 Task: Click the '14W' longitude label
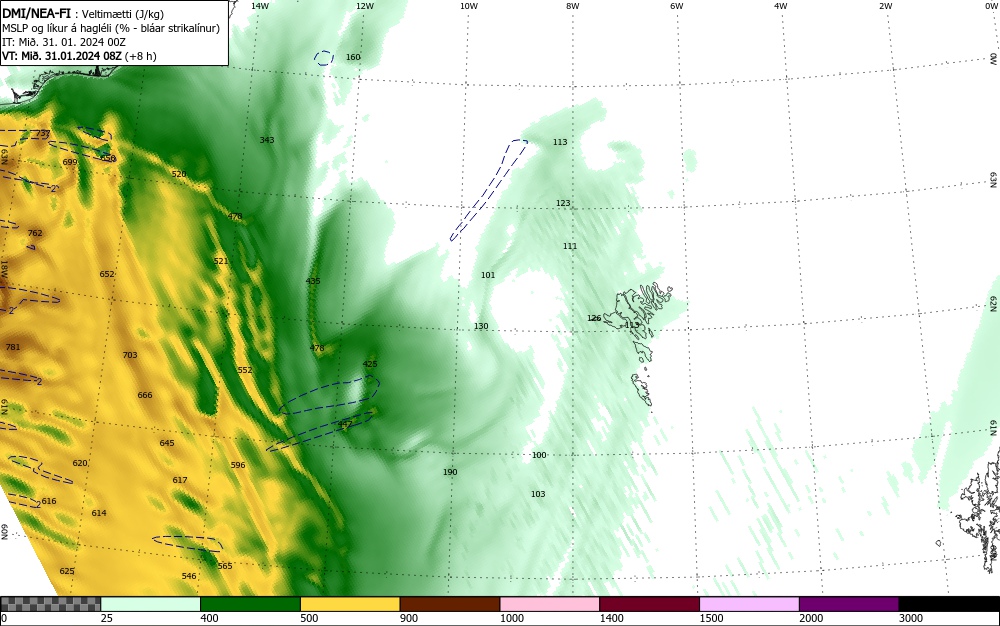(x=260, y=6)
